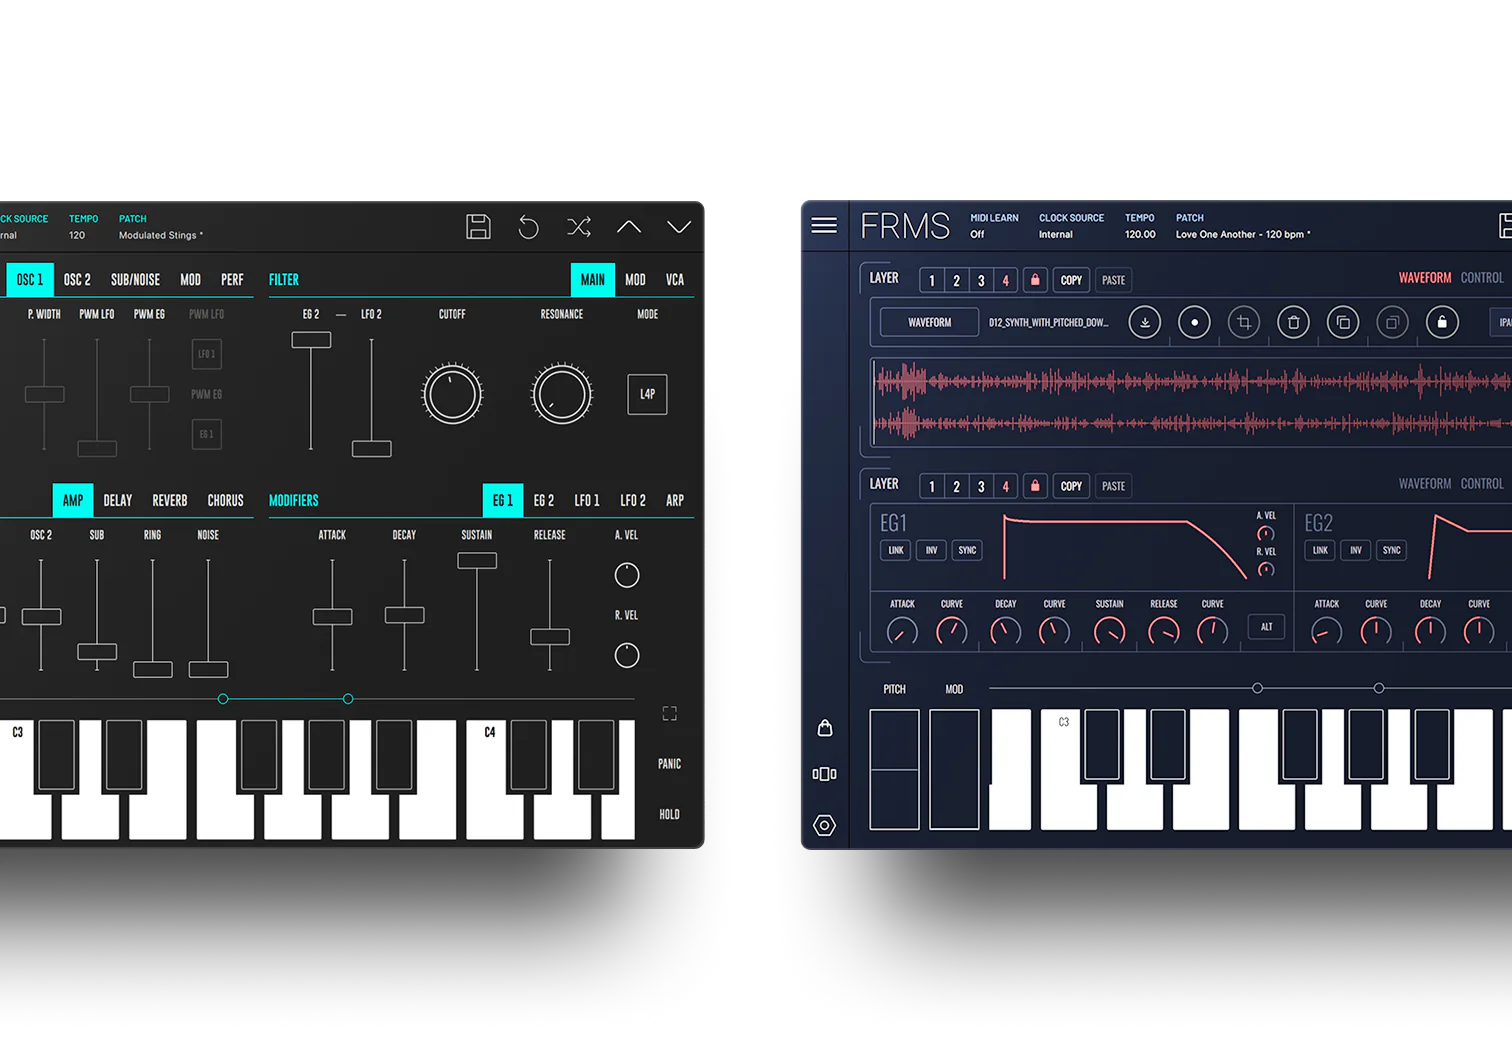Screen dimensions: 1512x1050
Task: Click PANIC button
Action: point(669,764)
